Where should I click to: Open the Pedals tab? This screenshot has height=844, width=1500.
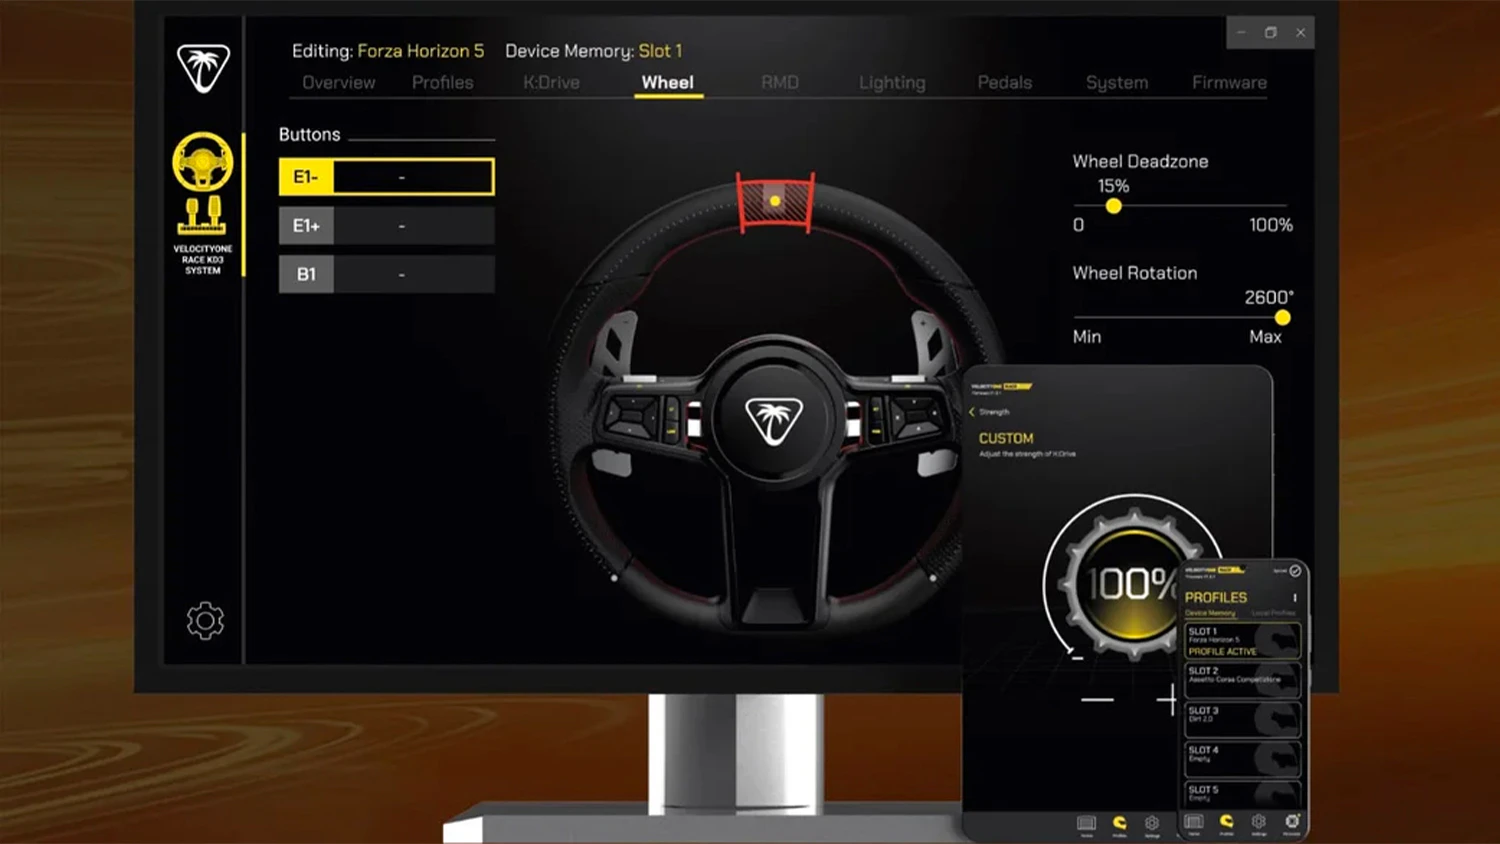[1005, 83]
